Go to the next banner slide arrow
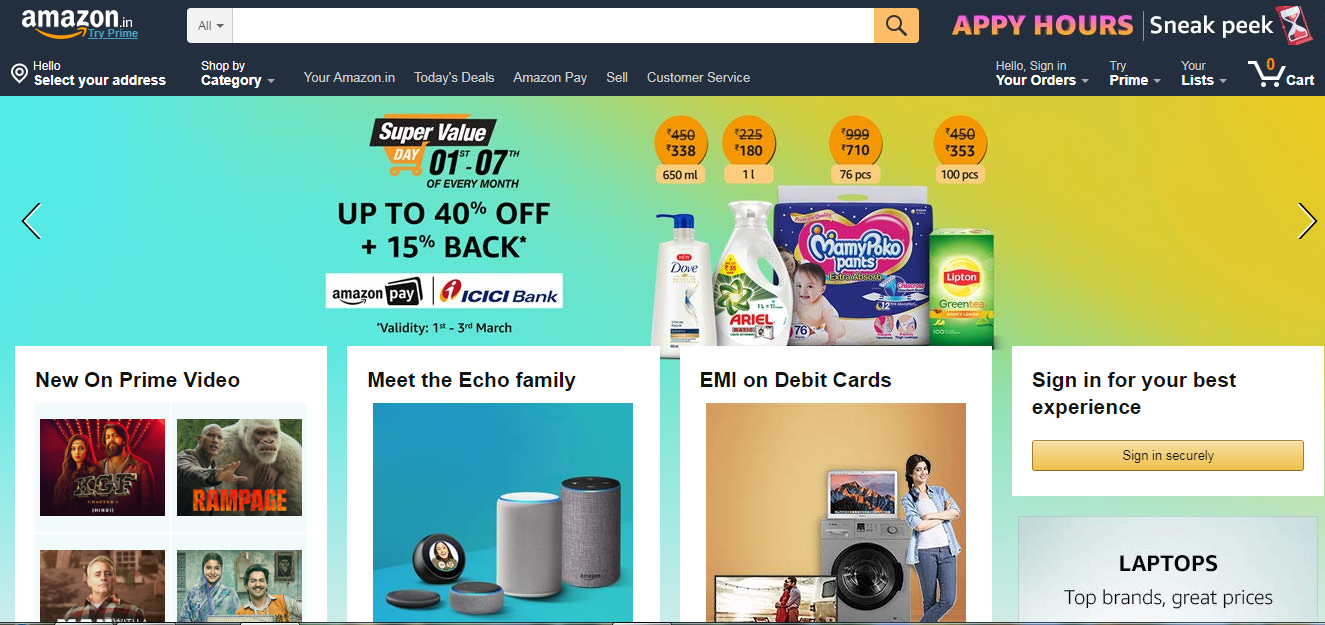This screenshot has height=625, width=1325. pos(1307,221)
